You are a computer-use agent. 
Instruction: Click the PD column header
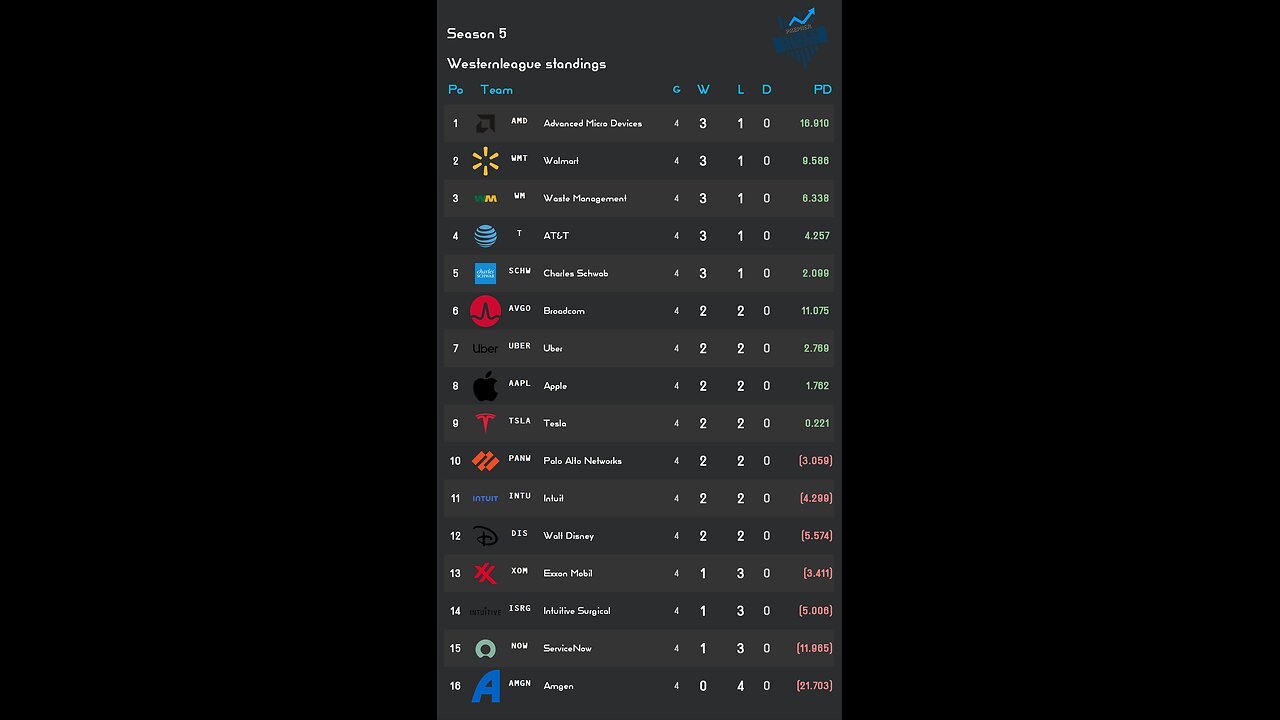pyautogui.click(x=822, y=90)
